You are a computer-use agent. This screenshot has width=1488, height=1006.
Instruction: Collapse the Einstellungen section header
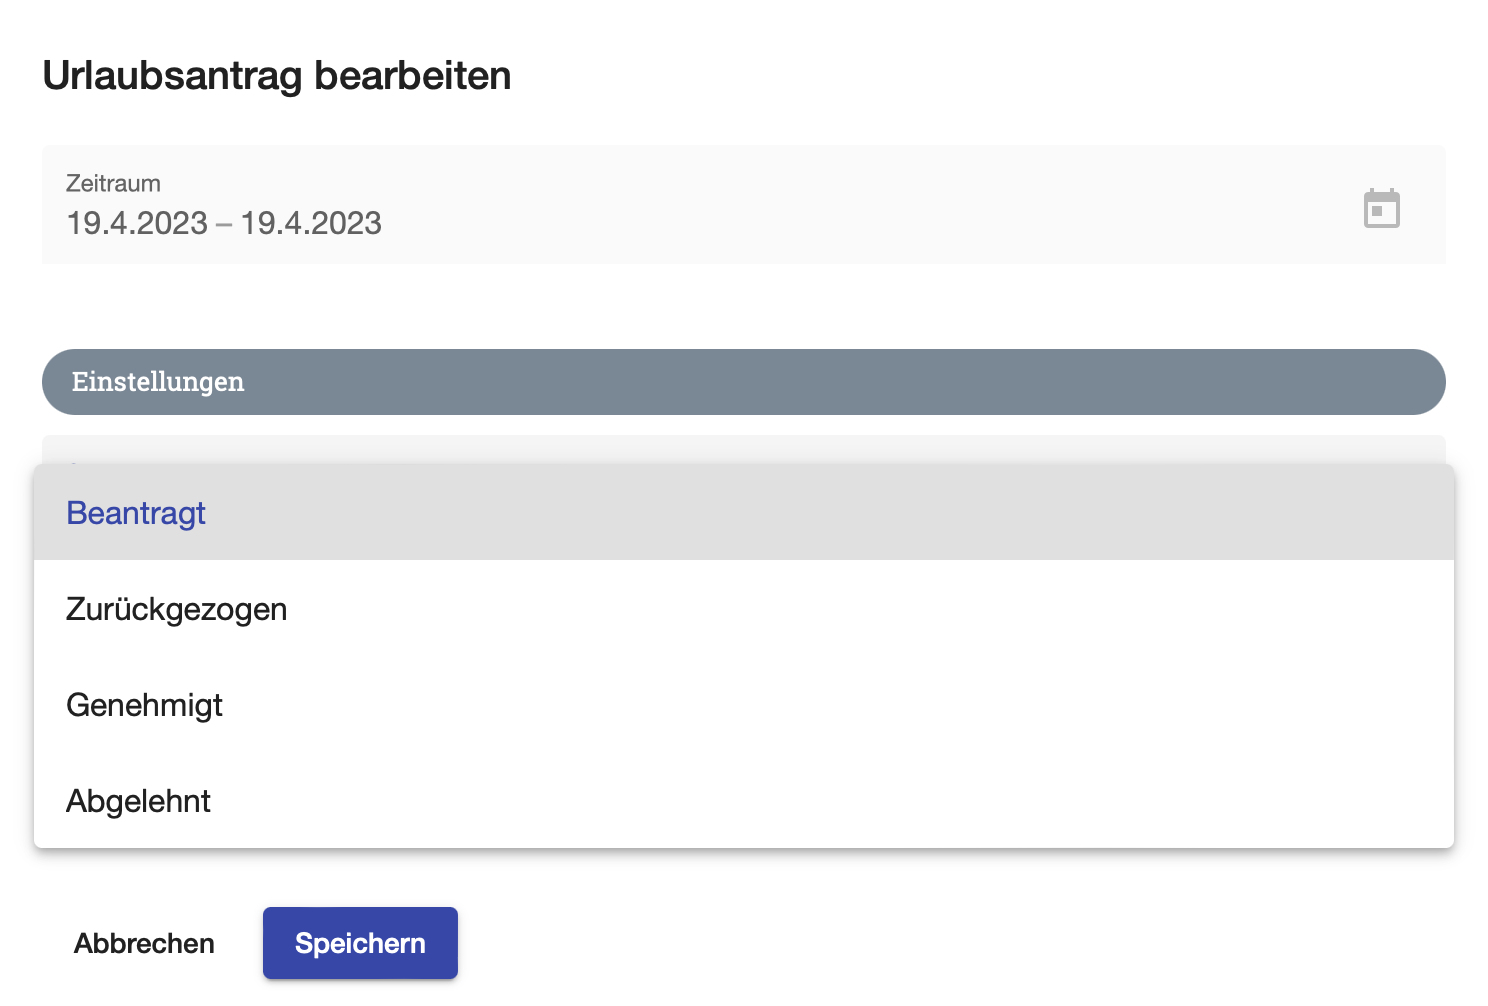(744, 382)
